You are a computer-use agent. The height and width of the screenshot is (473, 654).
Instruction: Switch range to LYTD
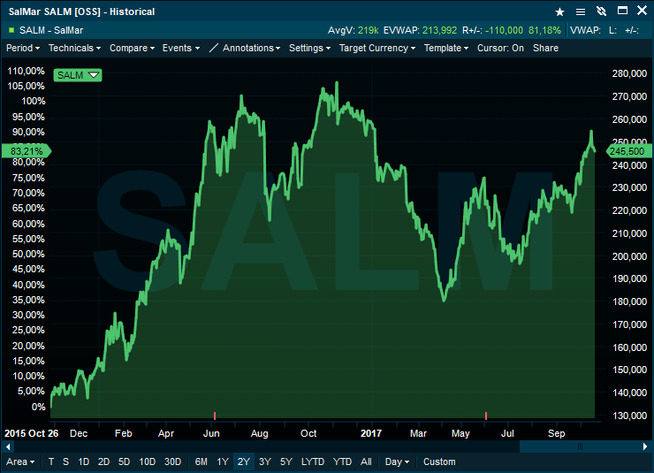click(x=313, y=462)
